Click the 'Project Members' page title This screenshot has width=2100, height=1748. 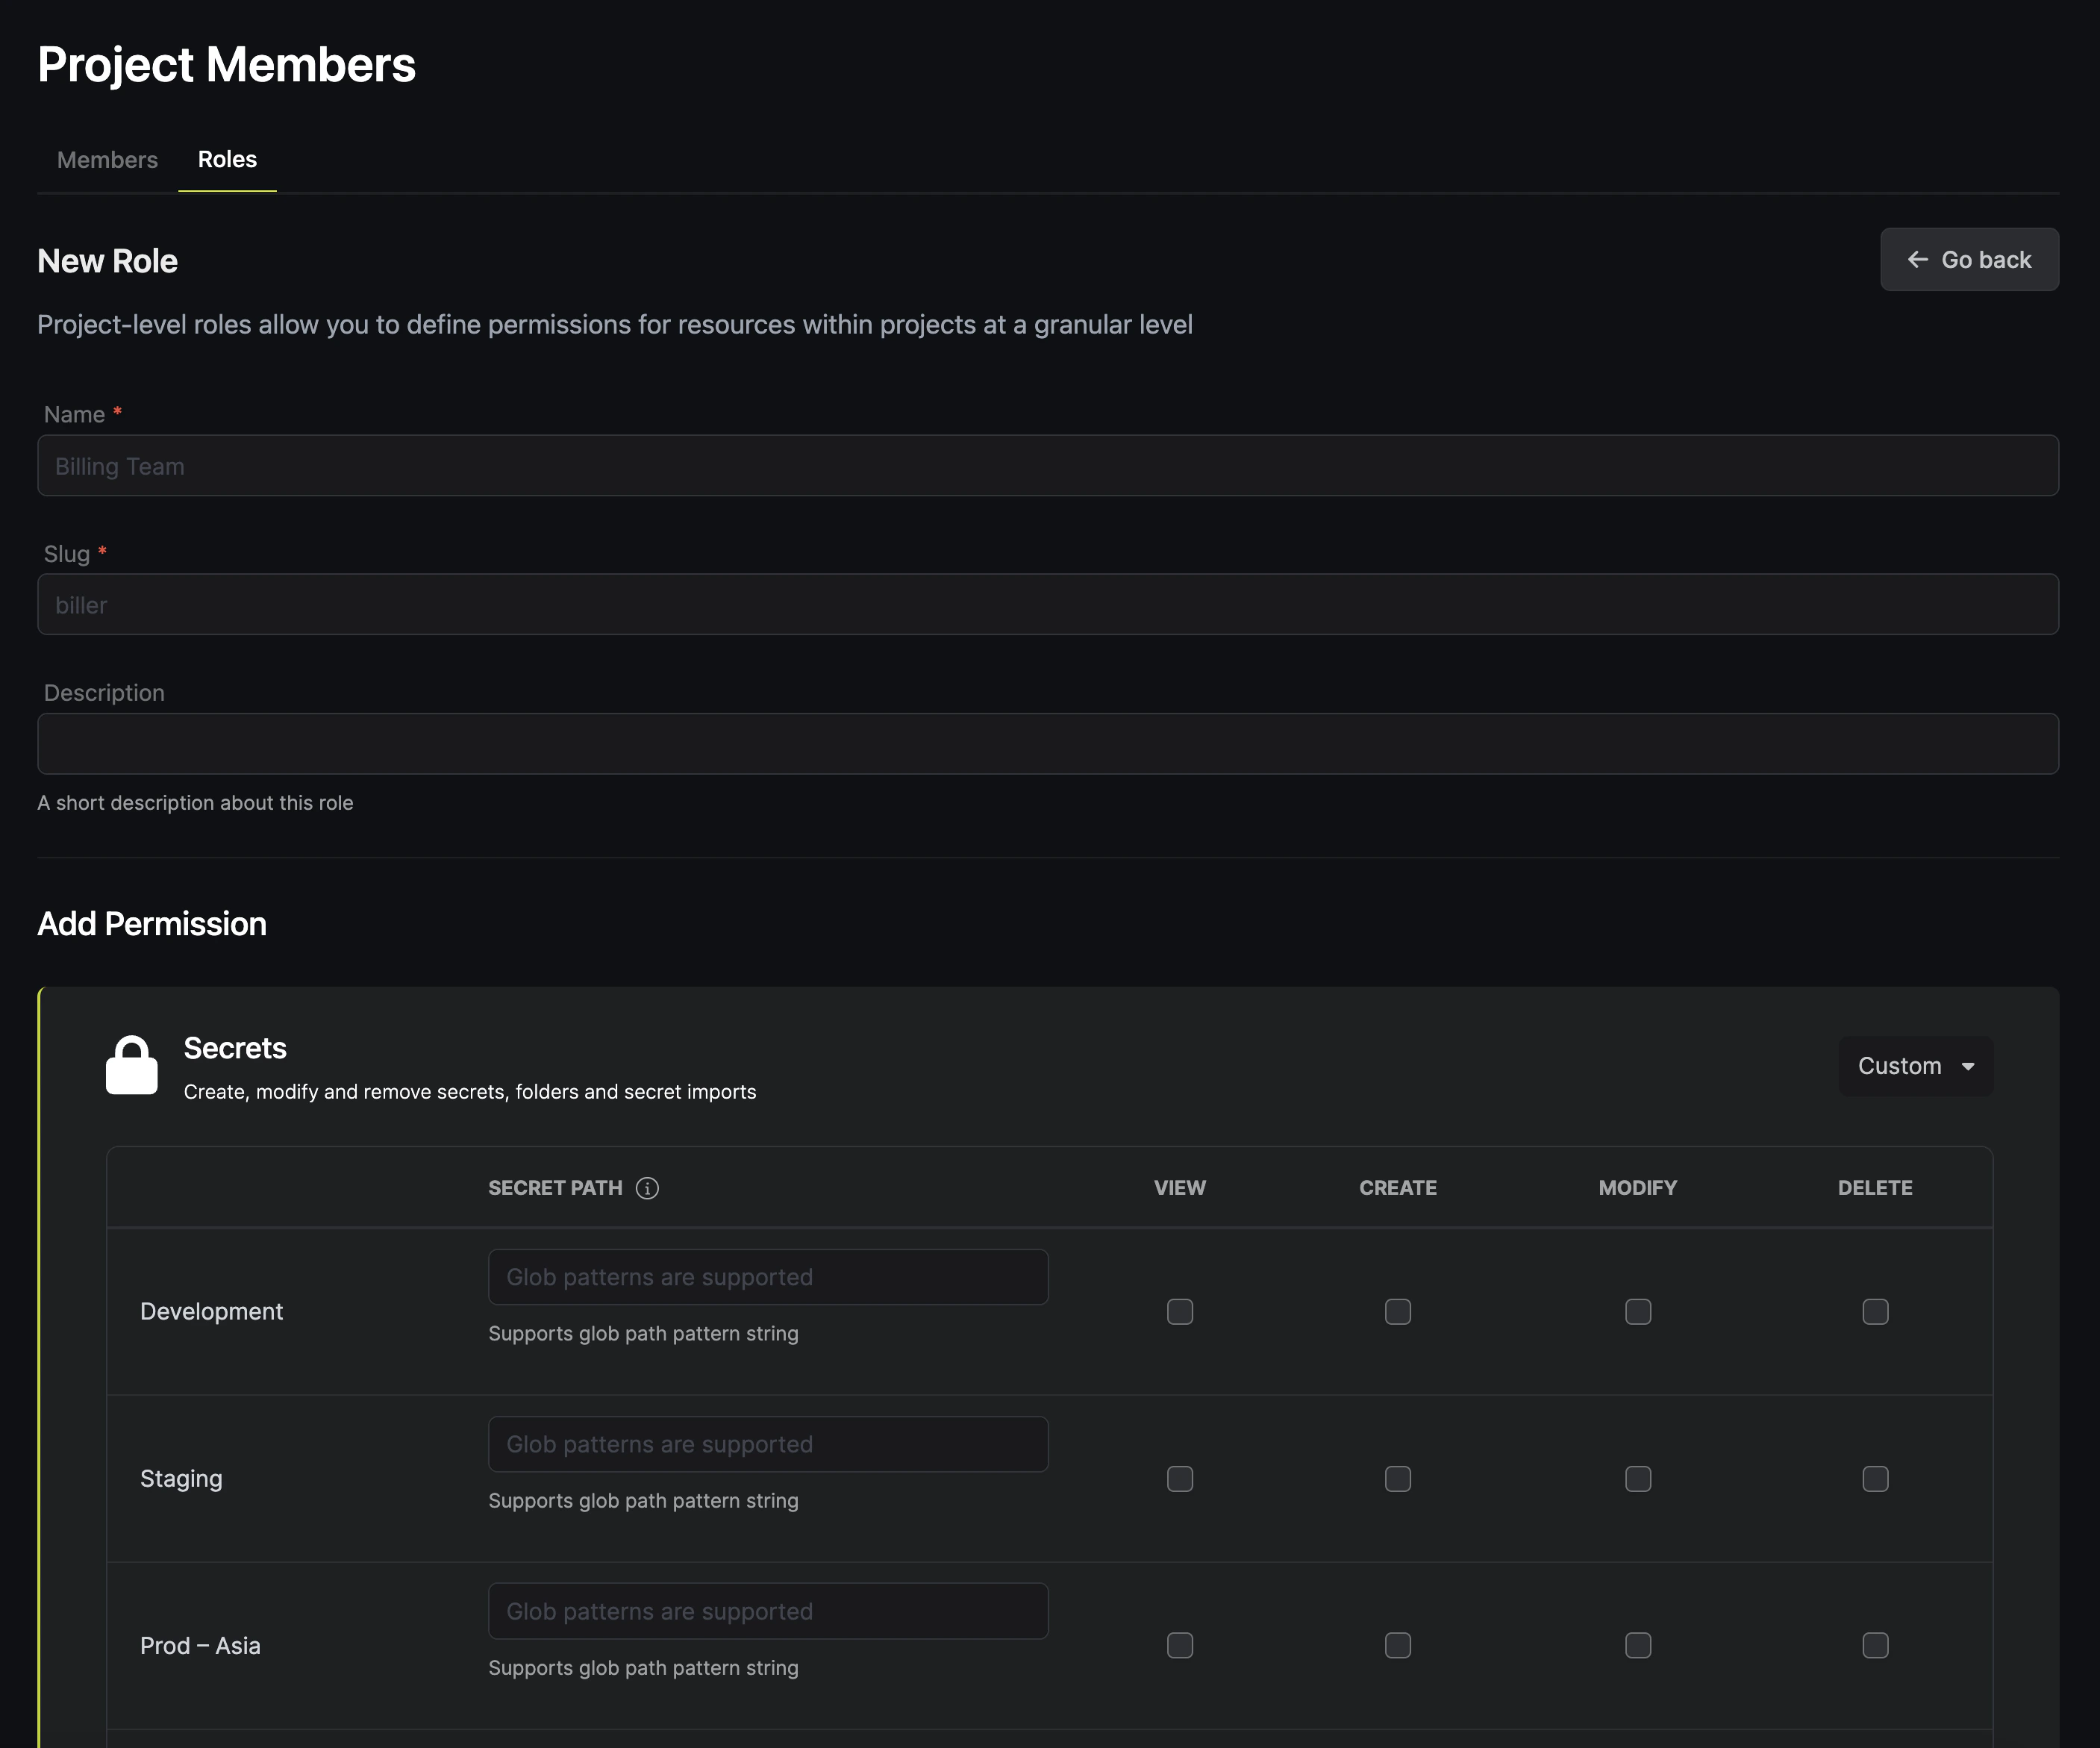coord(226,65)
